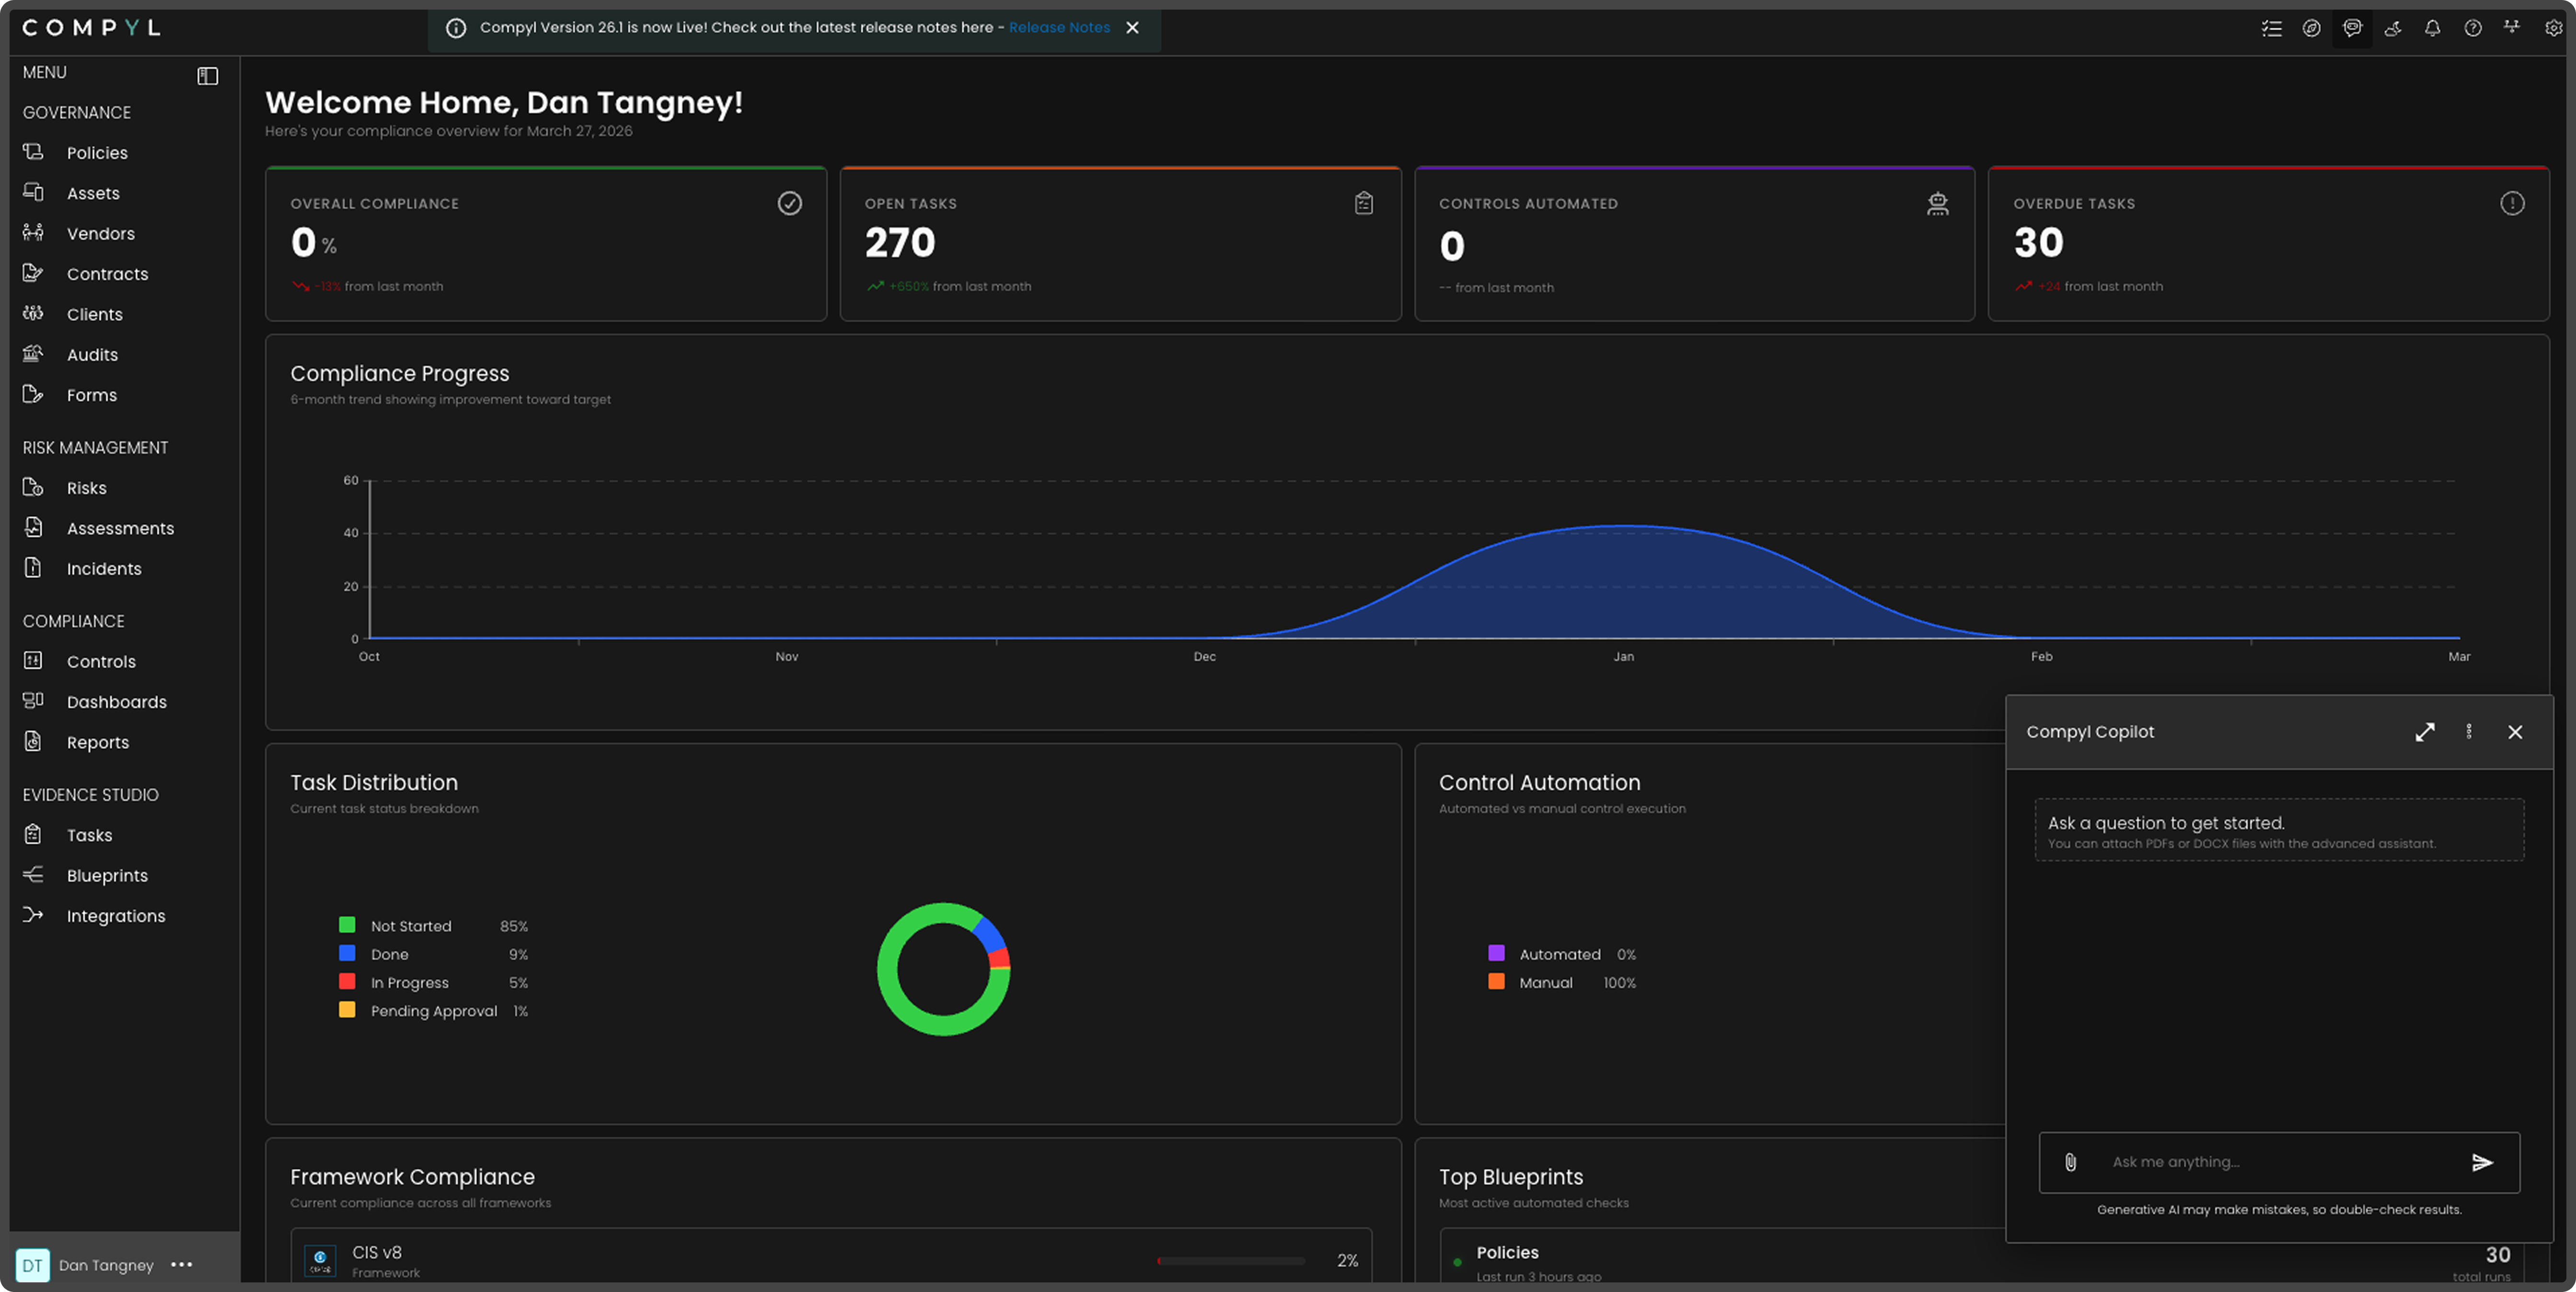Go to Policies in the sidebar

pos(97,153)
